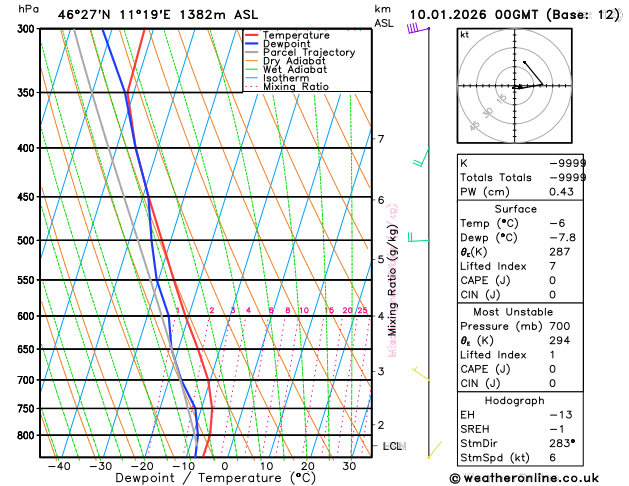Screen dimensions: 629x486
Task: Click the 650 hPa pressure label
Action: click(28, 349)
